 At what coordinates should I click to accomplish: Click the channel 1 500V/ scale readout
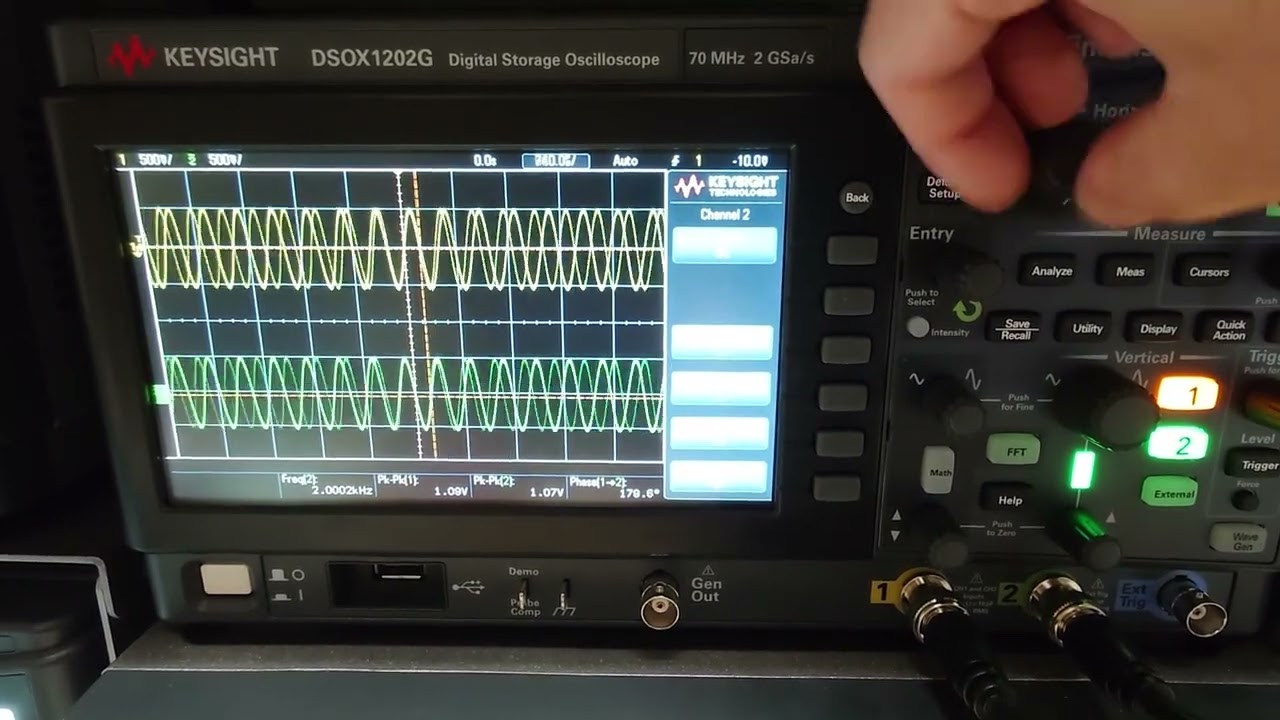(x=155, y=160)
